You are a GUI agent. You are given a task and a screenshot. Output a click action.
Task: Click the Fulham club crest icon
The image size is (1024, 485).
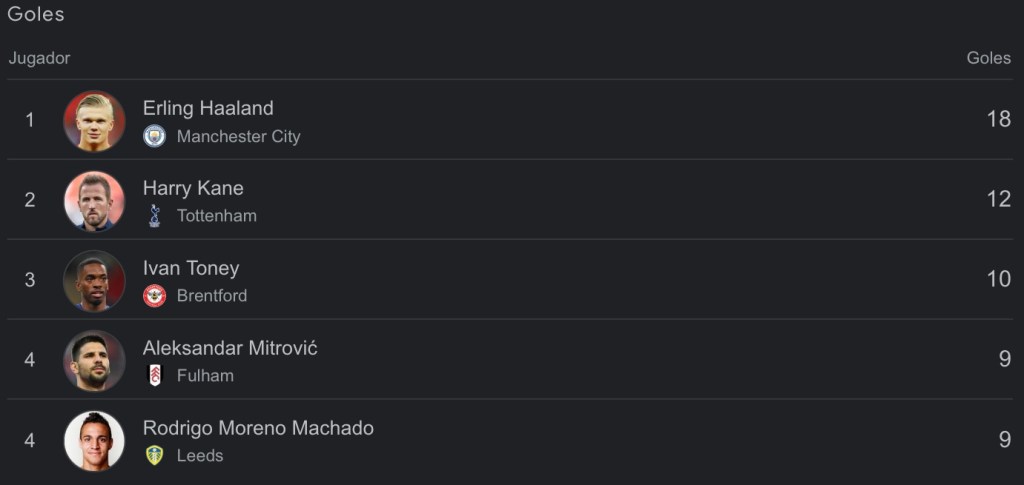154,376
